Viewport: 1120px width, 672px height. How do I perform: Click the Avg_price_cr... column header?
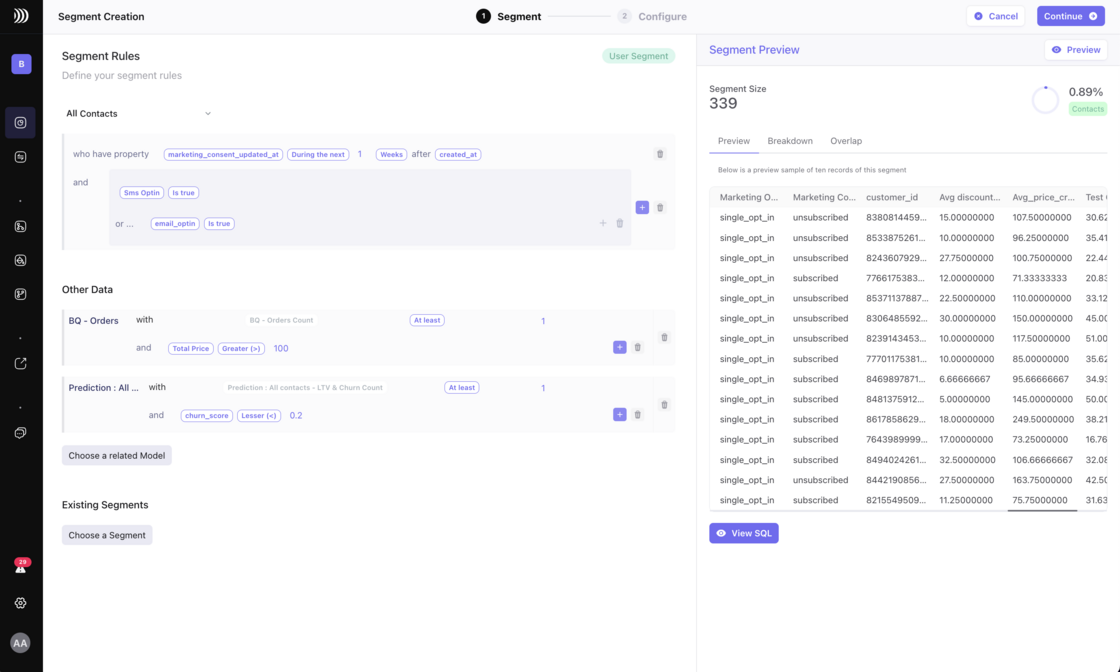tap(1043, 197)
